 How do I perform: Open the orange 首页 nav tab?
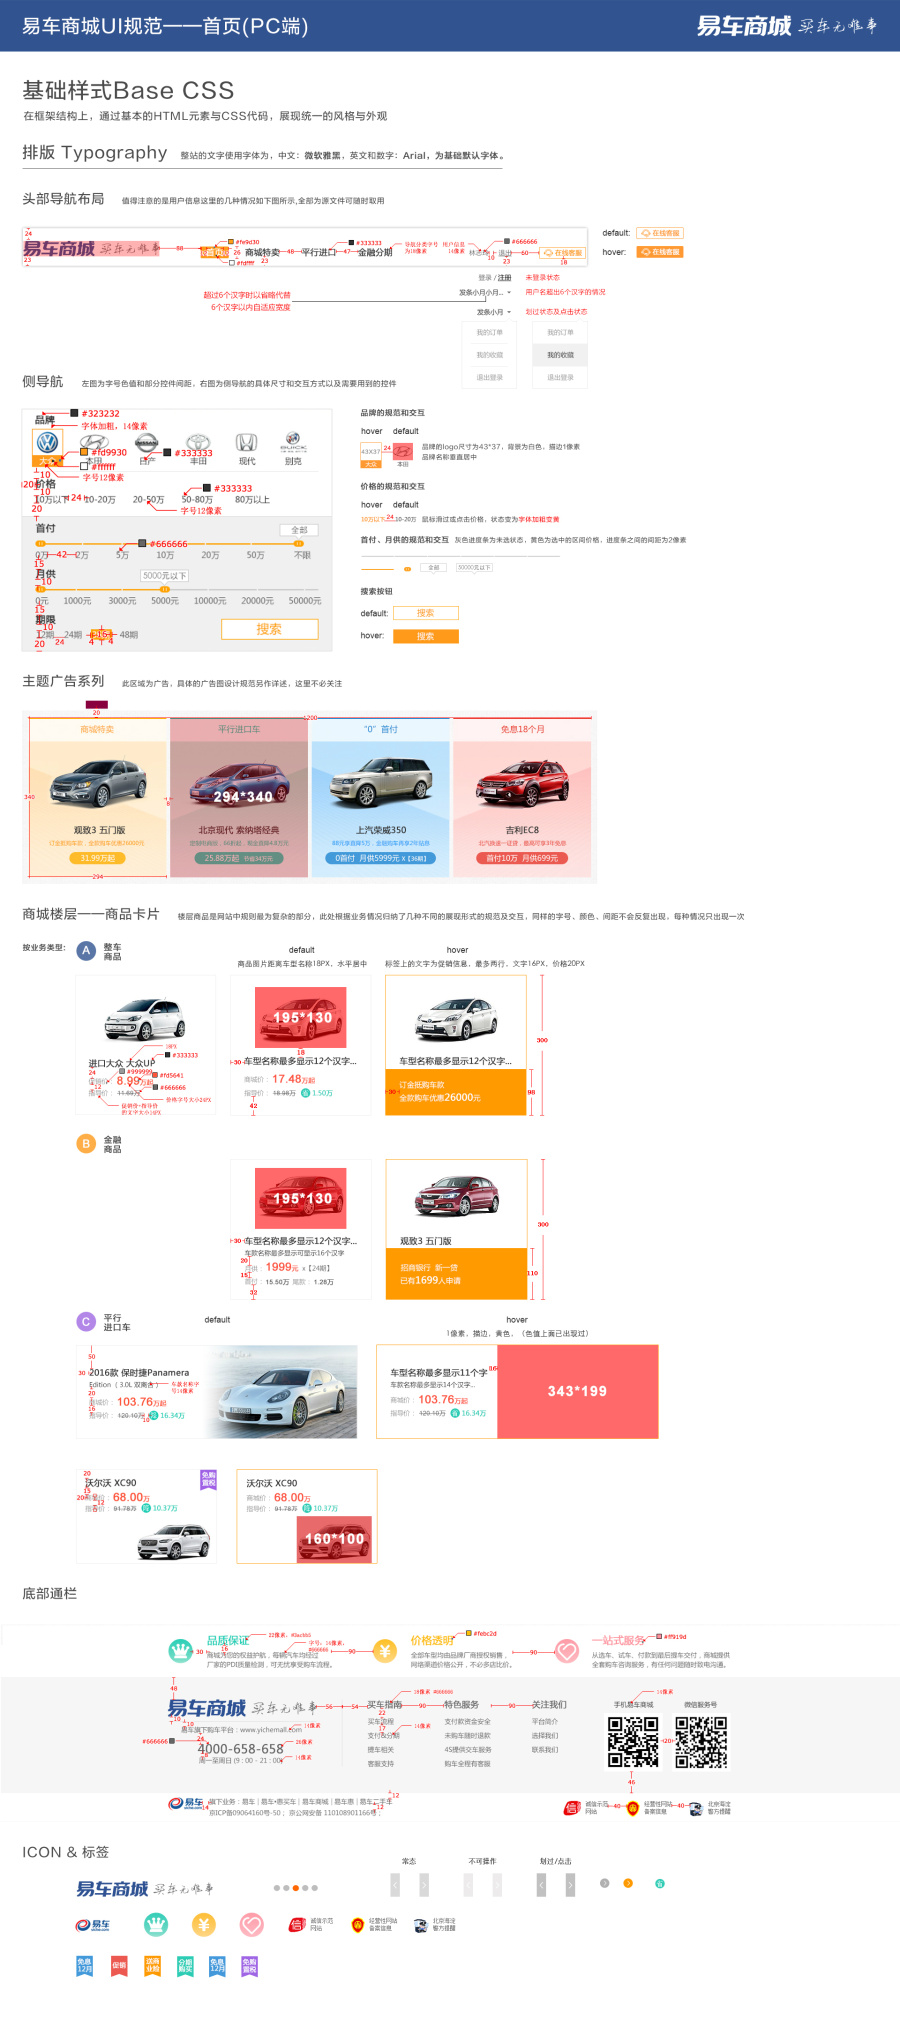tap(214, 253)
